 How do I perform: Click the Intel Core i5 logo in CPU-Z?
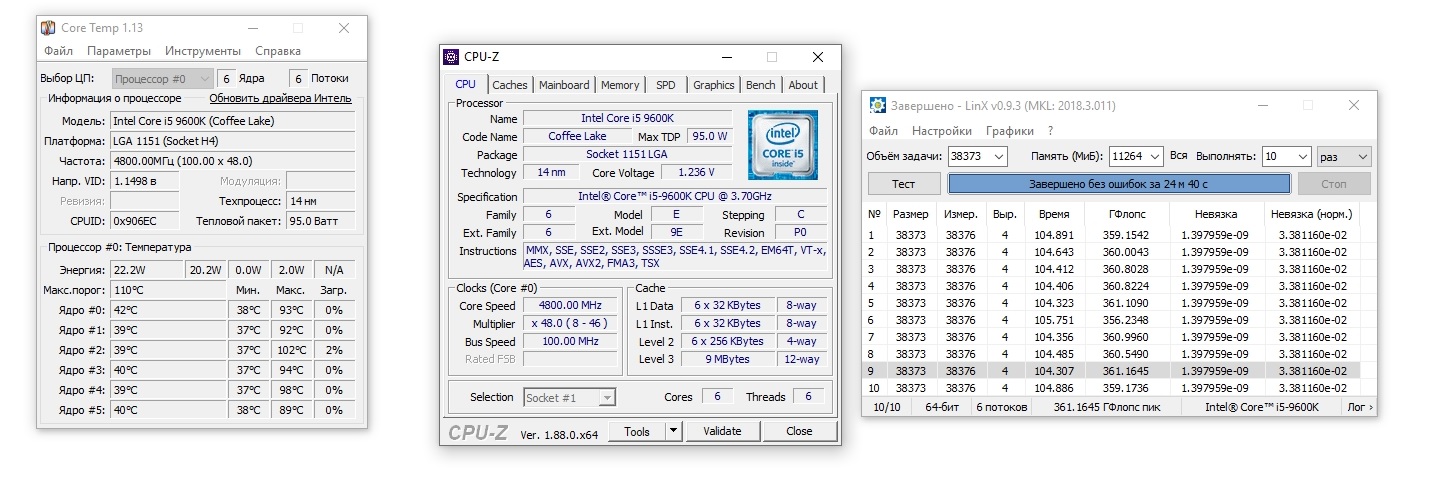(x=783, y=145)
